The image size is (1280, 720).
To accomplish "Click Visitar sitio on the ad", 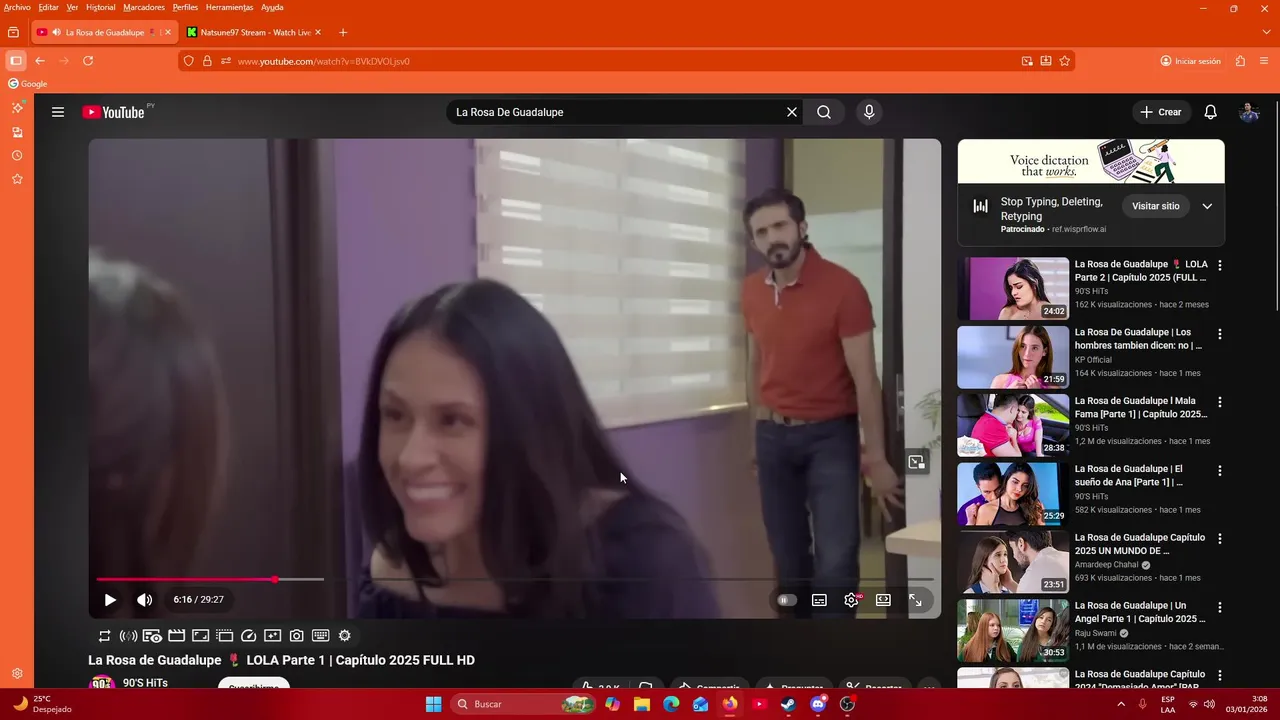I will pyautogui.click(x=1155, y=206).
